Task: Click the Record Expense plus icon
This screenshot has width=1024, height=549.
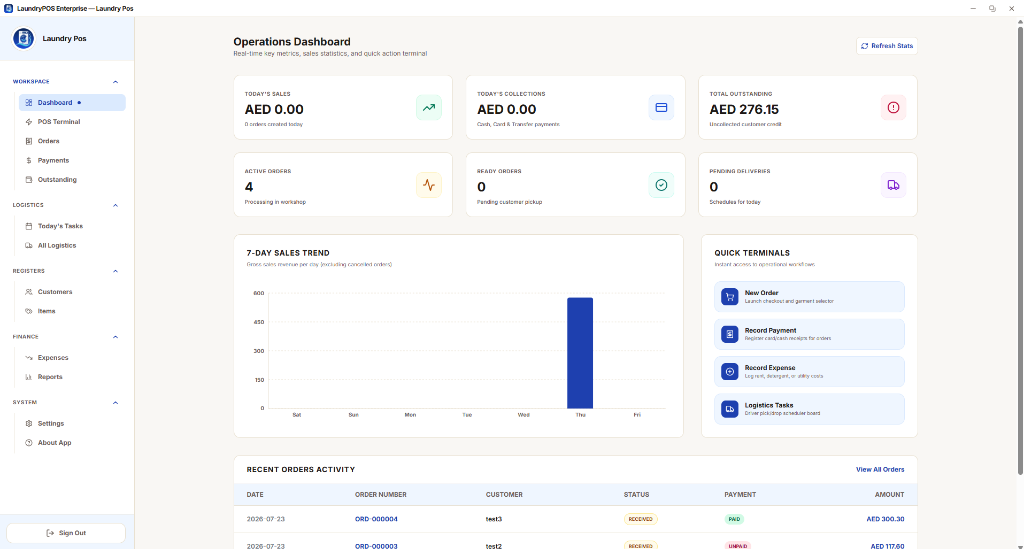Action: pyautogui.click(x=729, y=371)
